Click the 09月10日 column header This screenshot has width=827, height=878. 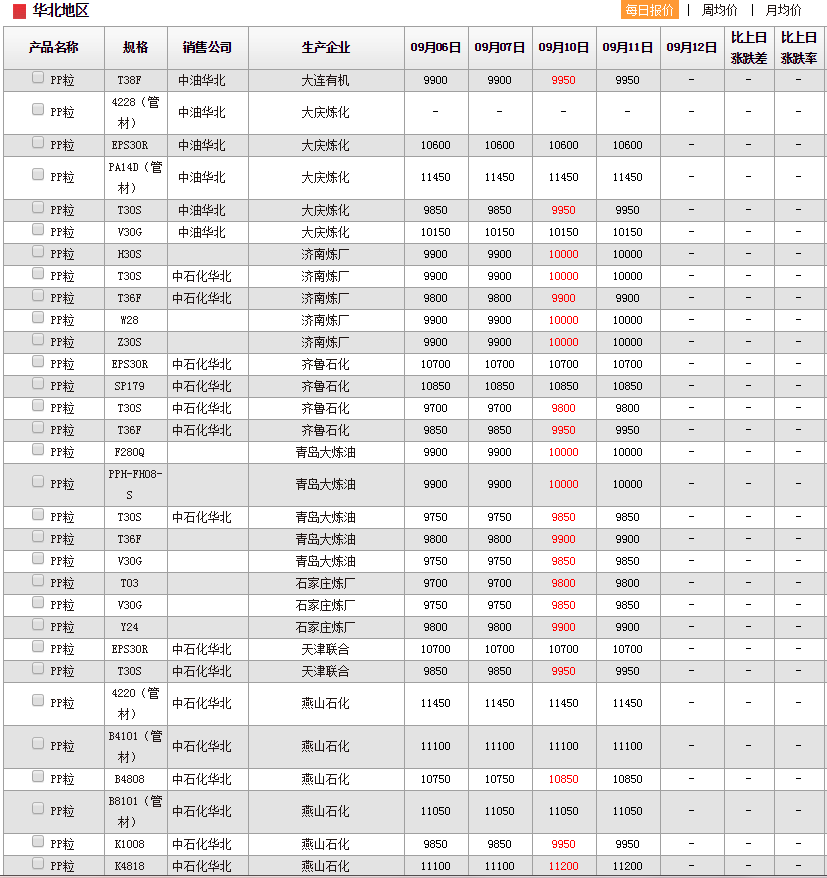coord(563,48)
